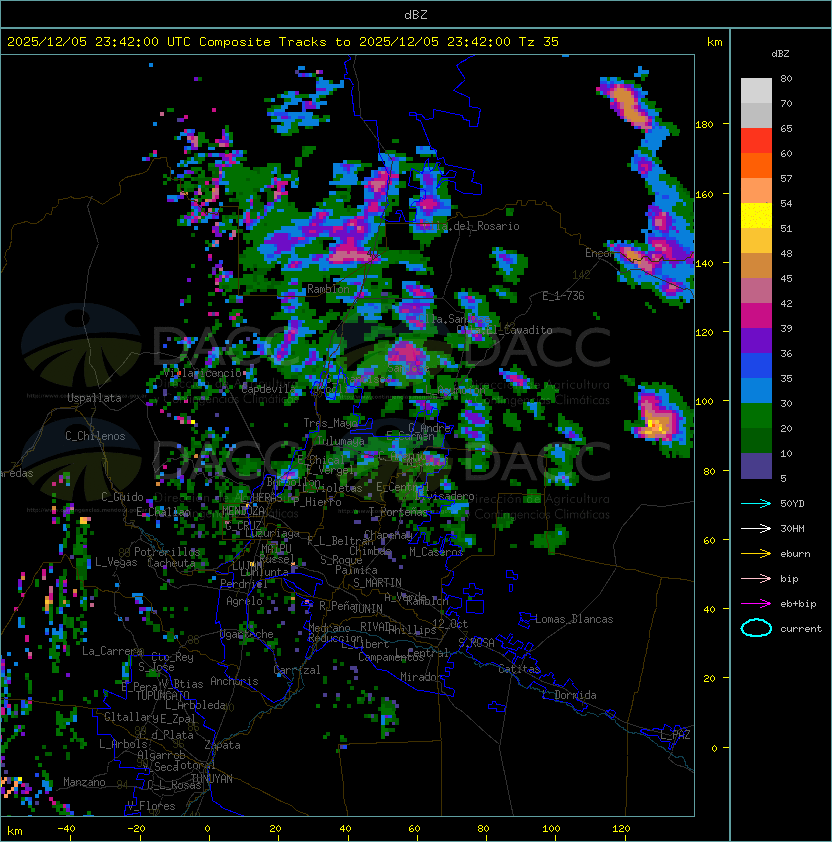Click the 'Capdevila' place label
The image size is (832, 842).
pyautogui.click(x=268, y=389)
